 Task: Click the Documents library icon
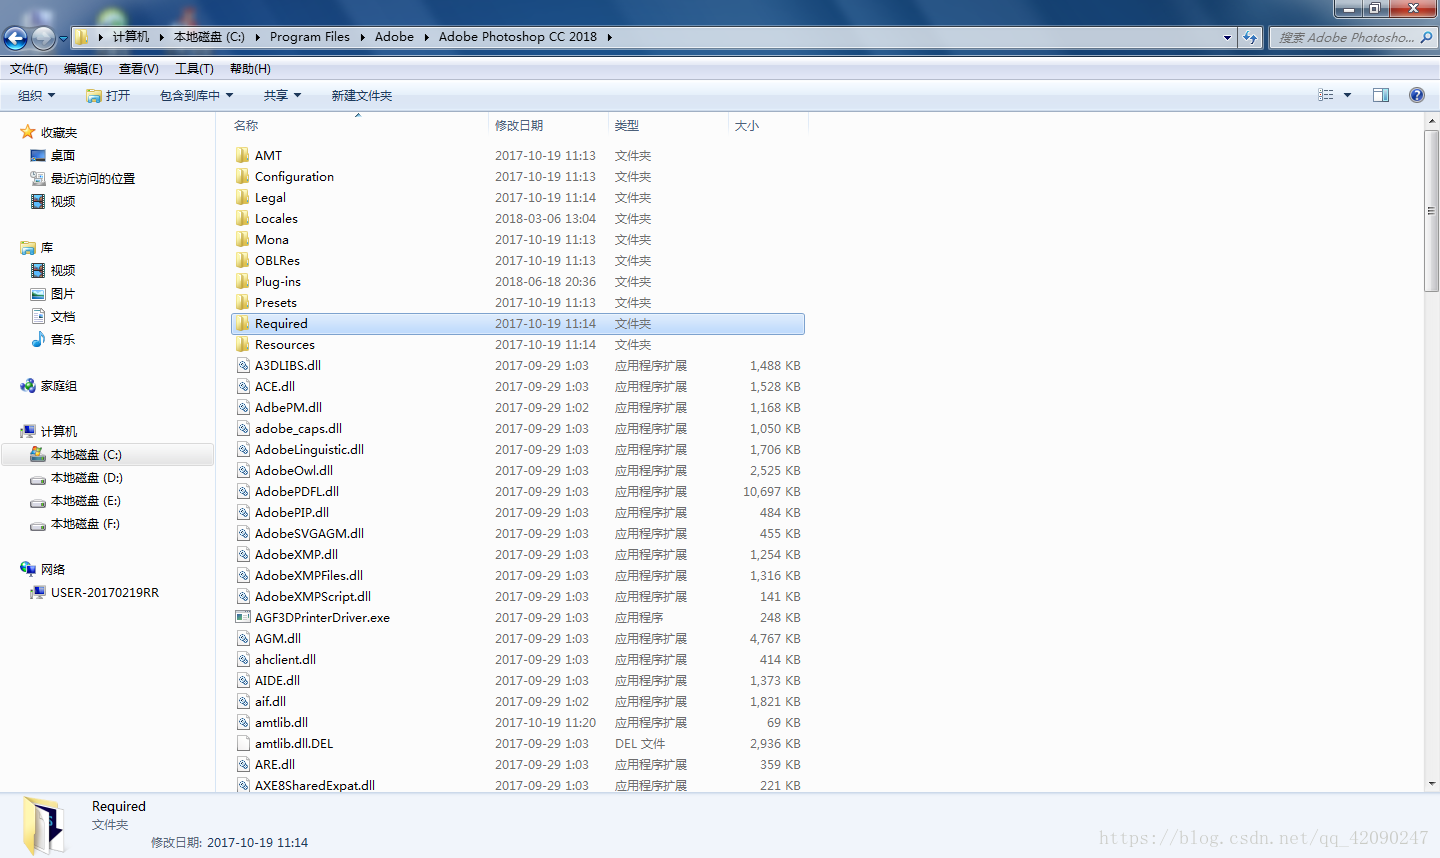pos(38,316)
